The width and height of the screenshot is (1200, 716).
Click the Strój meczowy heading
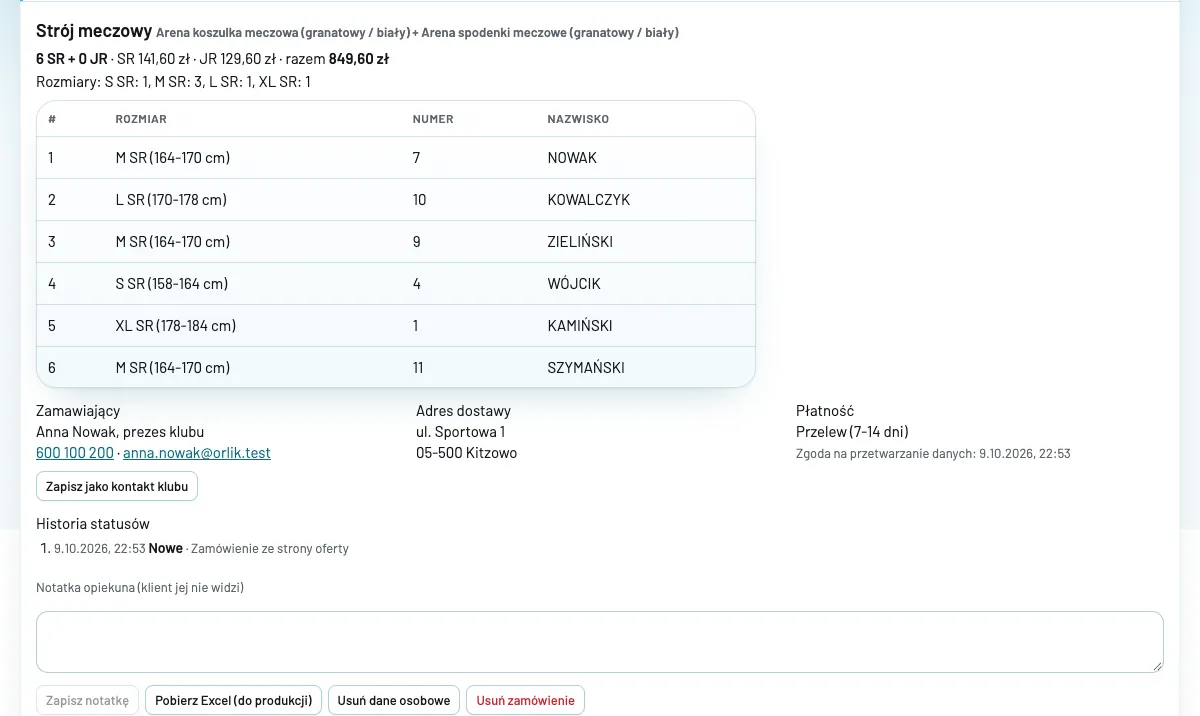click(x=94, y=32)
